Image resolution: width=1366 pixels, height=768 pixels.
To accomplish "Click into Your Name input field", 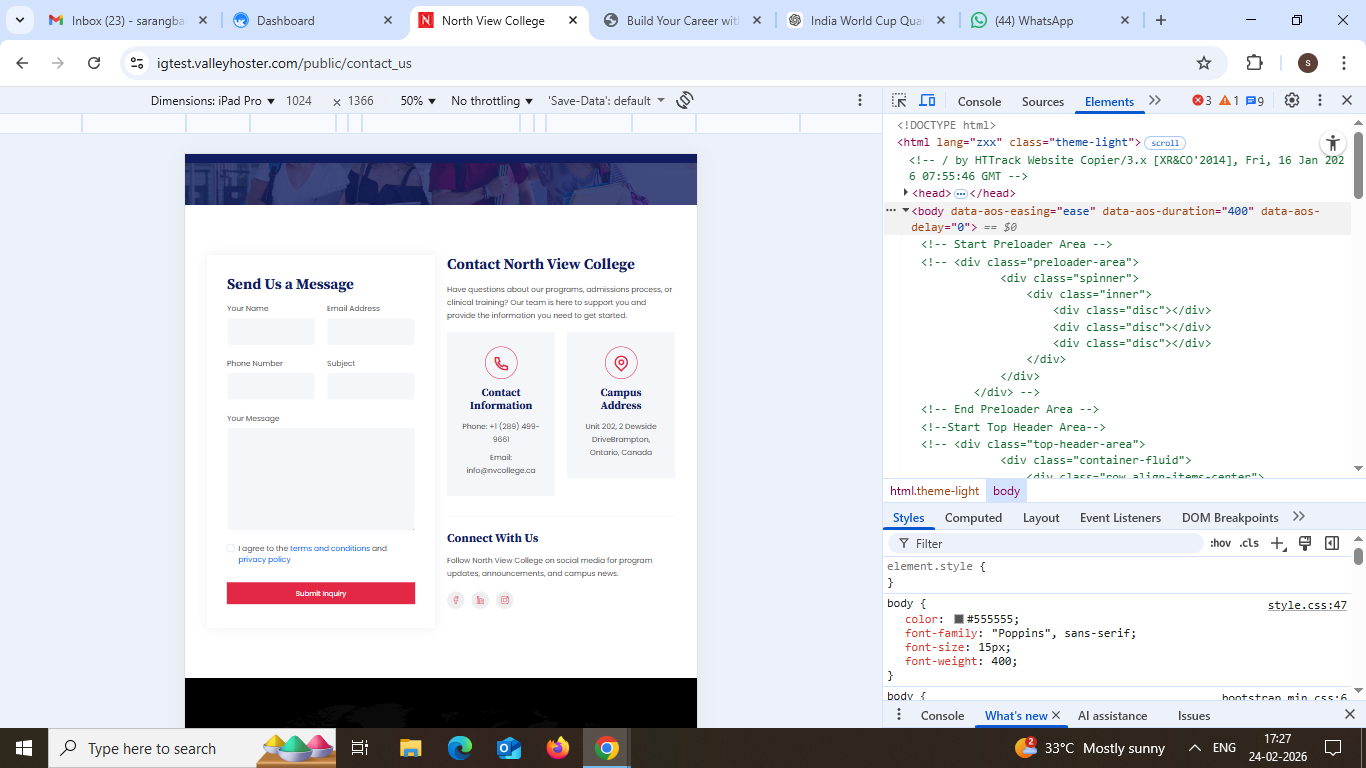I will [x=271, y=332].
